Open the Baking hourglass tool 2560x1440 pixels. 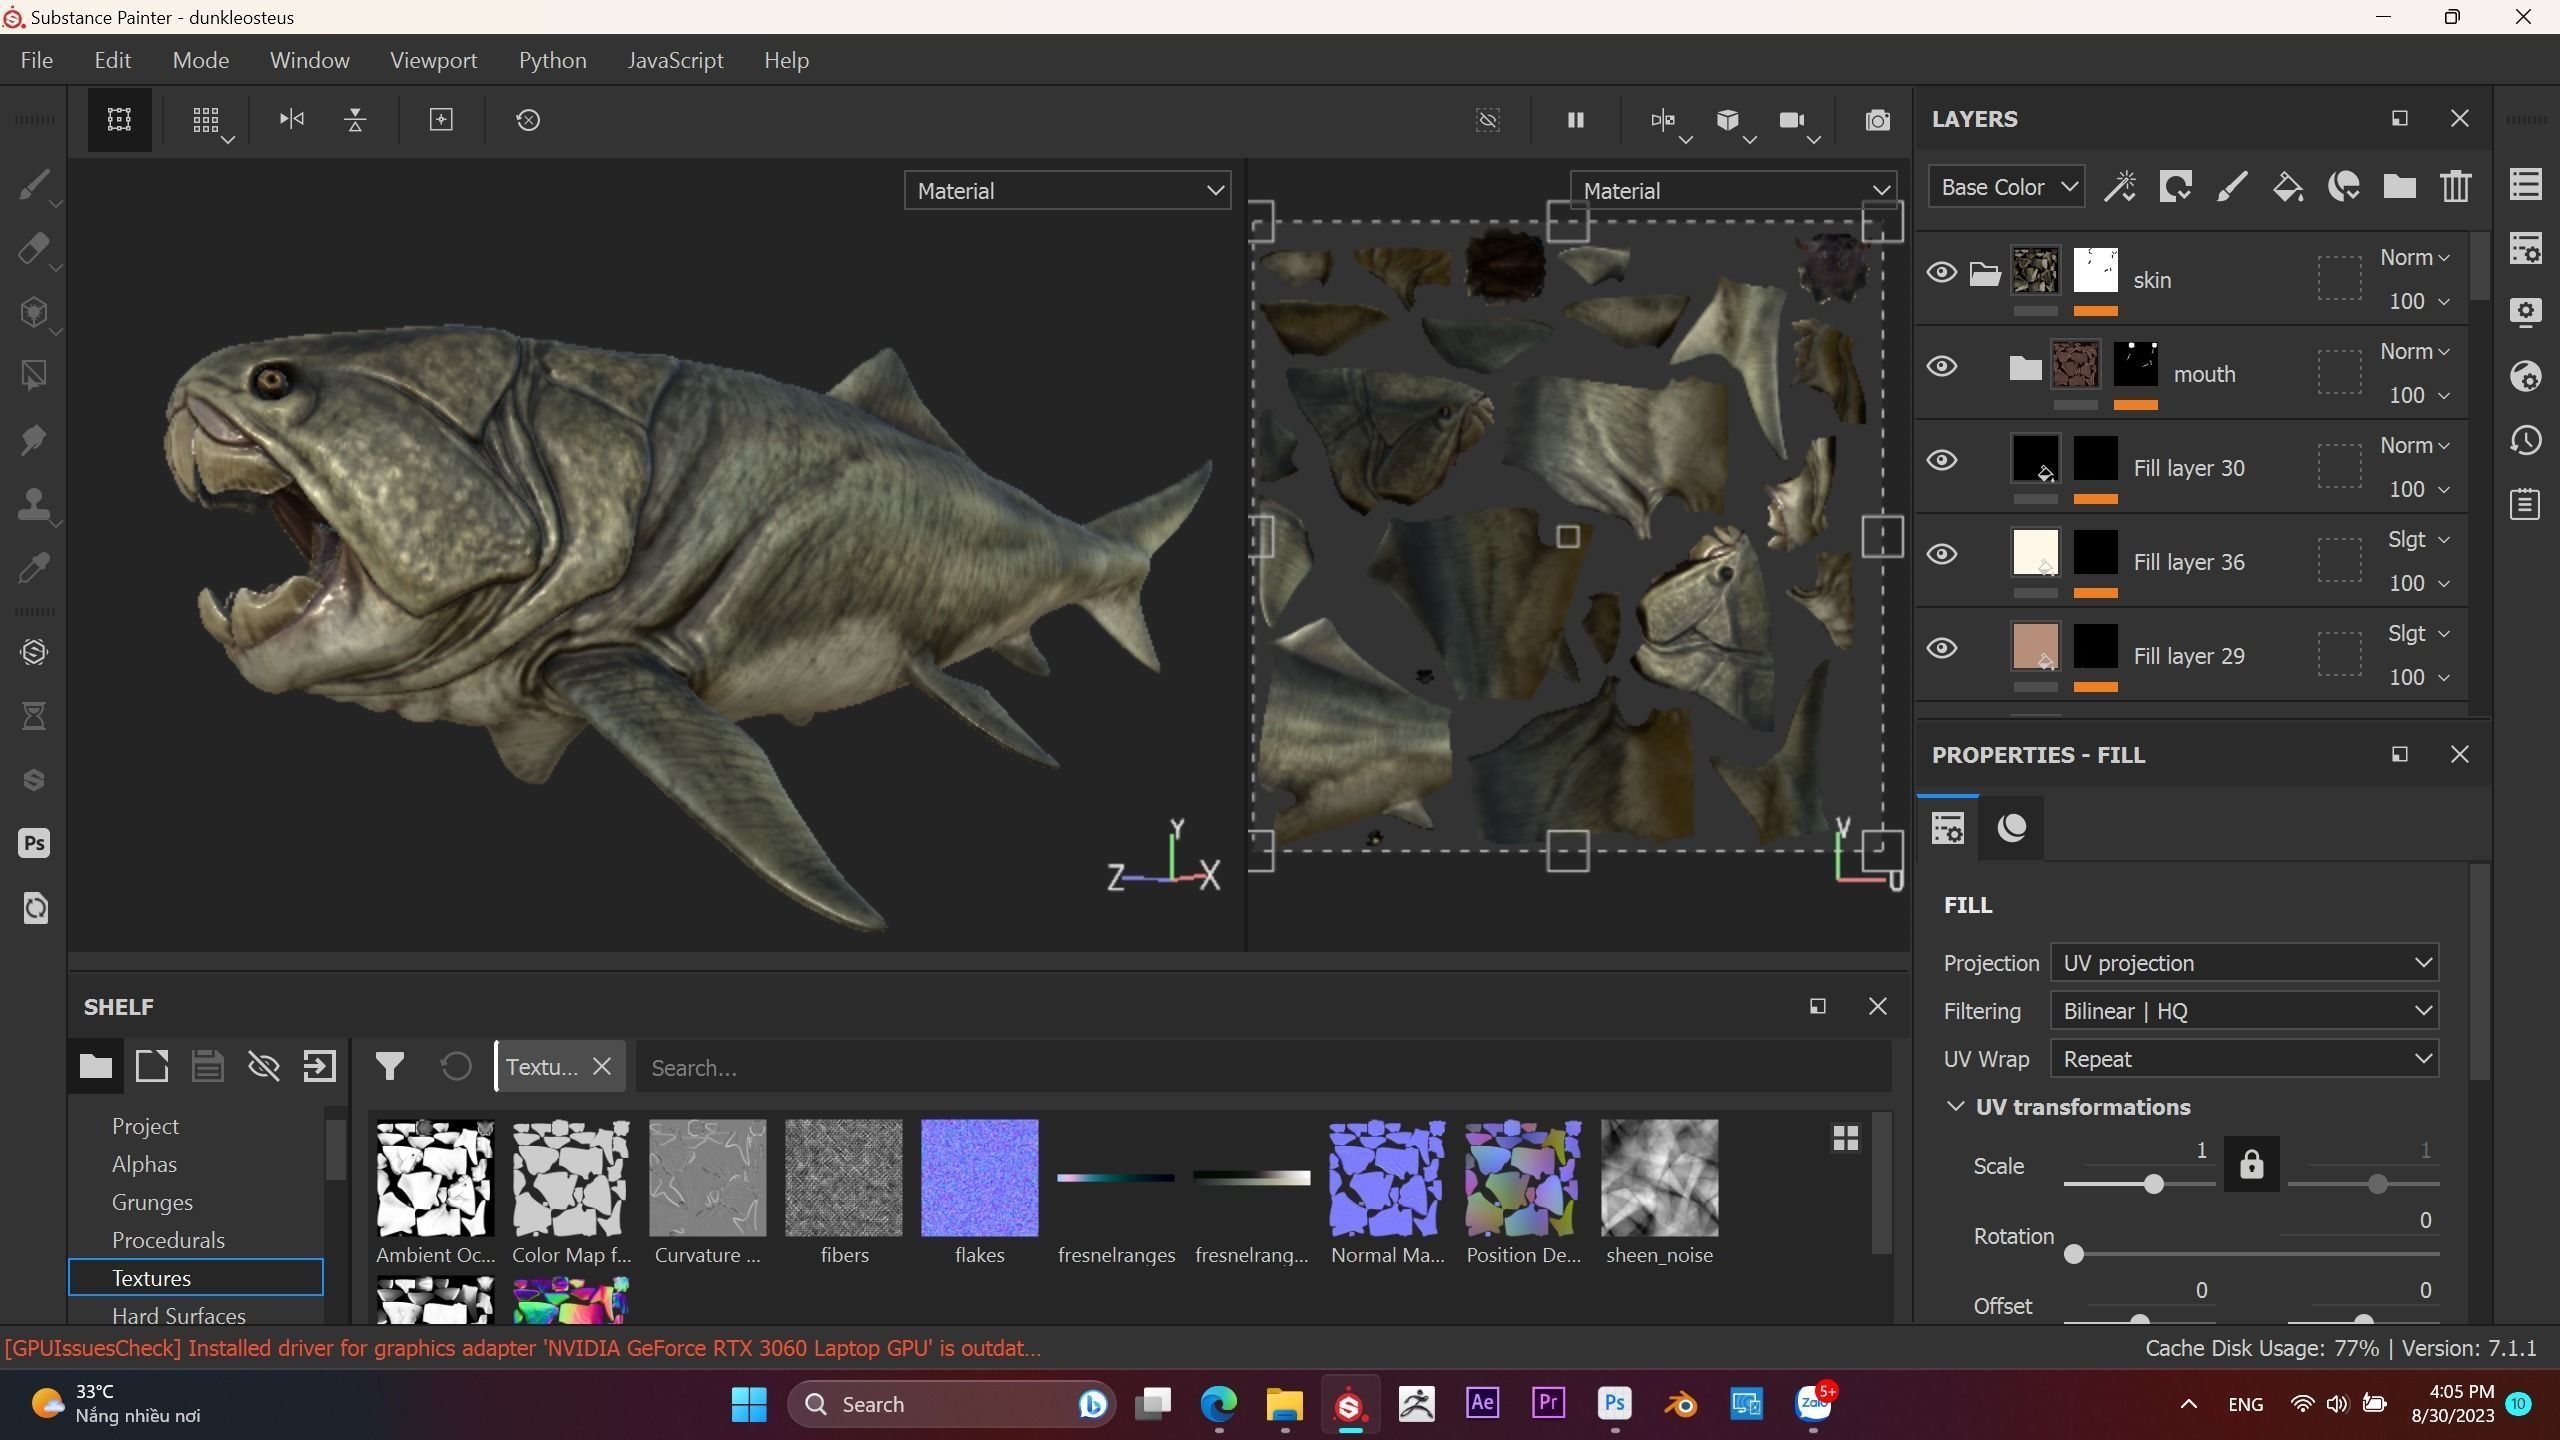34,716
